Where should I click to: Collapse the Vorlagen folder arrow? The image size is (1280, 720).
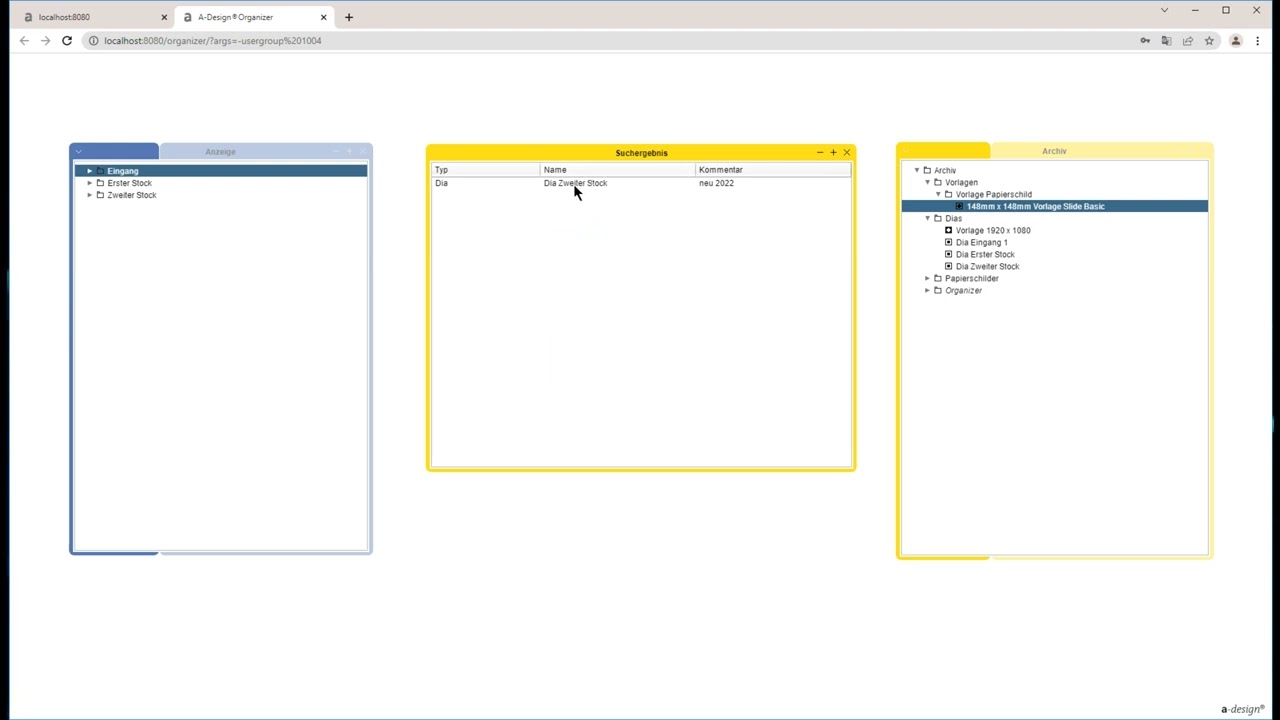click(928, 182)
